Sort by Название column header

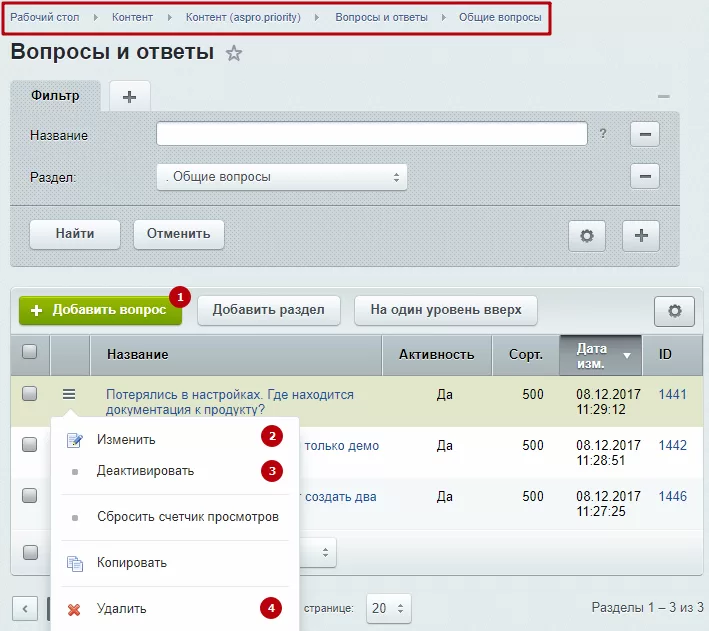coord(236,356)
